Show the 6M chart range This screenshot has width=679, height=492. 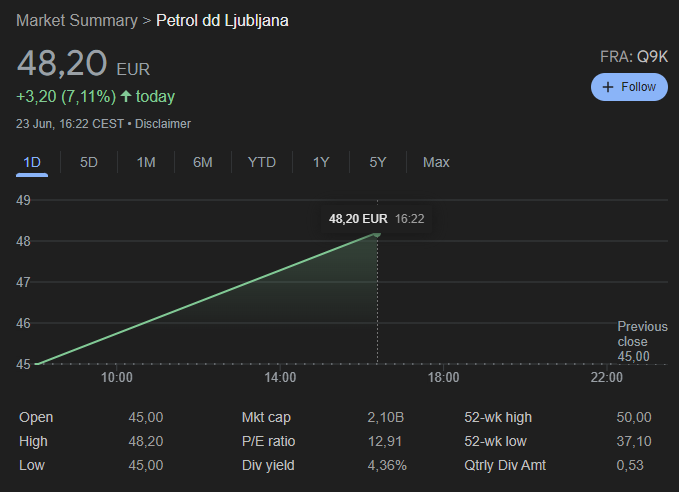pos(203,162)
